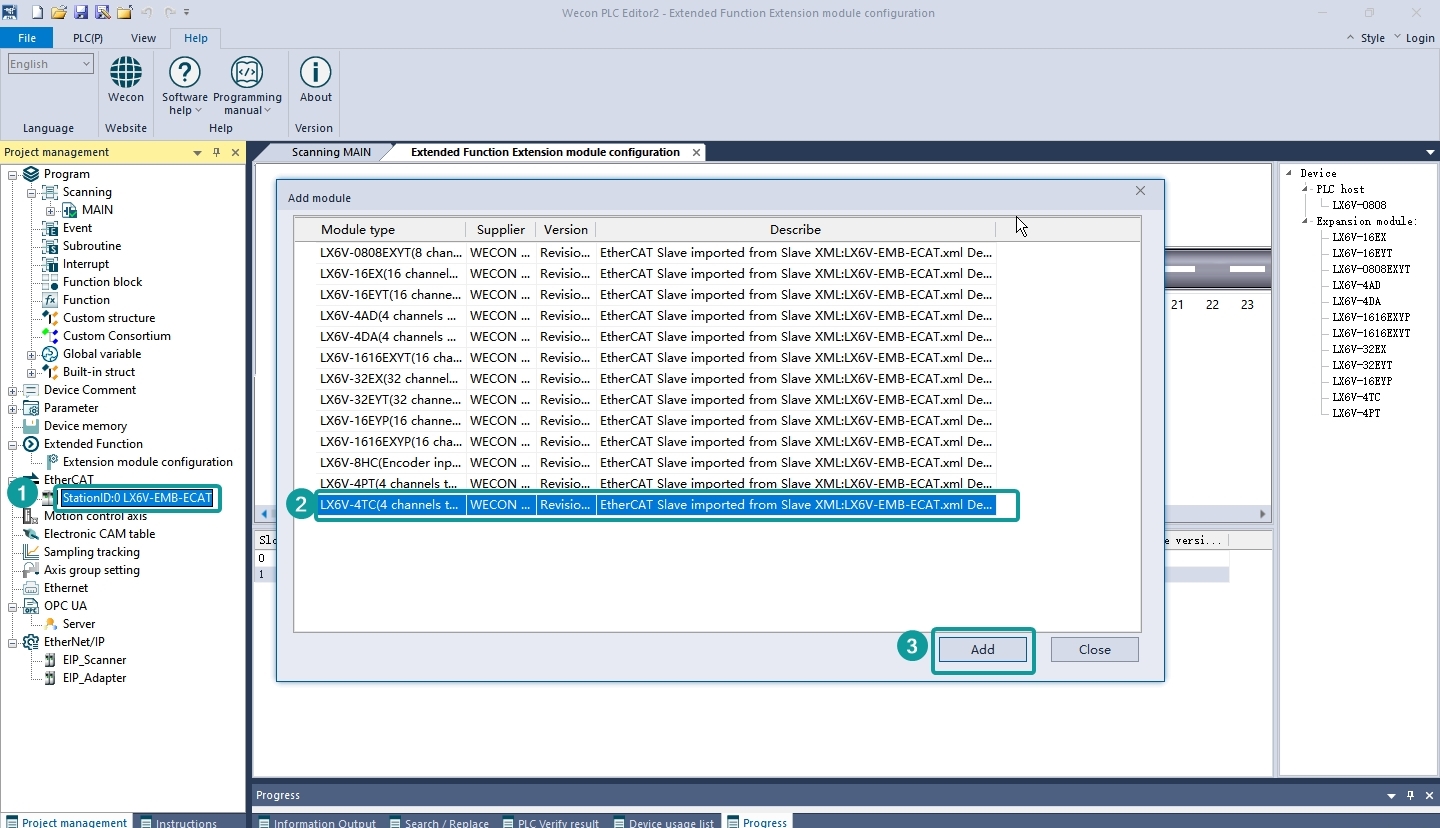The height and width of the screenshot is (828, 1440).
Task: Click the Add button in Add module dialog
Action: [983, 650]
